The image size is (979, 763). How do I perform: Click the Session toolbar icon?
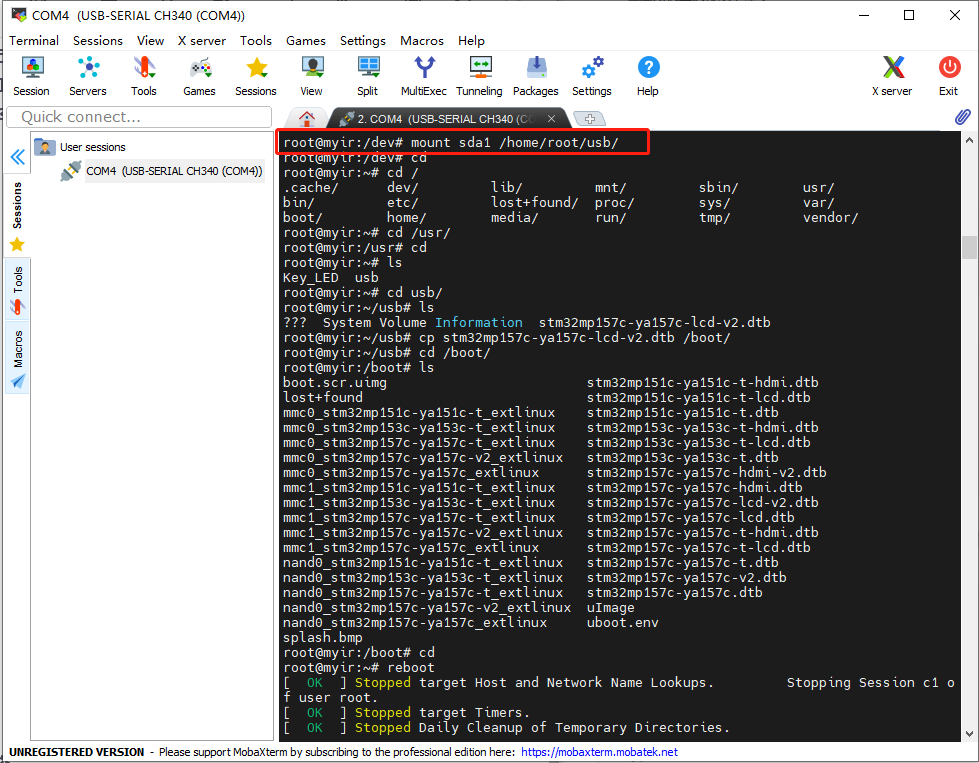(31, 76)
